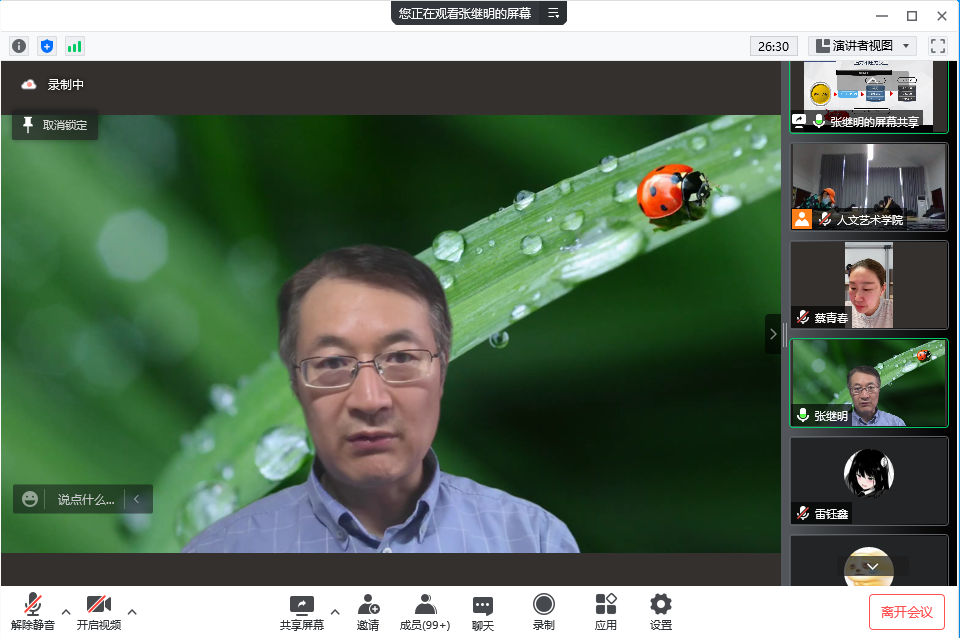Screen dimensions: 960x638
Task: Open 设置 settings gear
Action: (660, 611)
